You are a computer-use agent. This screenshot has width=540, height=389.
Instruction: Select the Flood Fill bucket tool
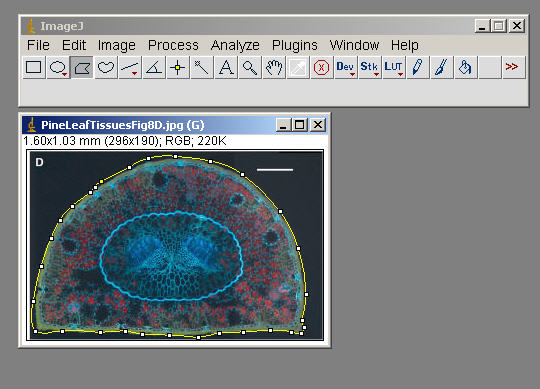click(x=466, y=67)
